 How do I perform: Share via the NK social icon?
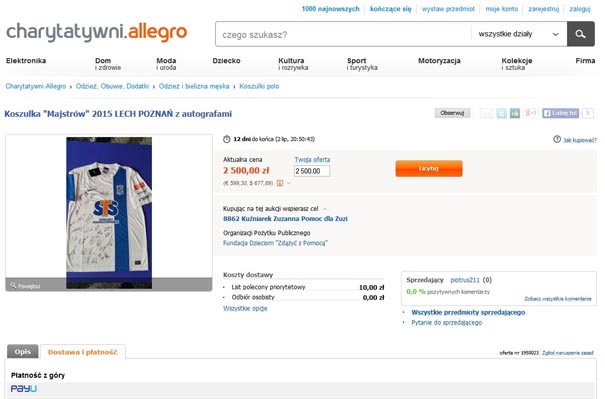tap(515, 113)
